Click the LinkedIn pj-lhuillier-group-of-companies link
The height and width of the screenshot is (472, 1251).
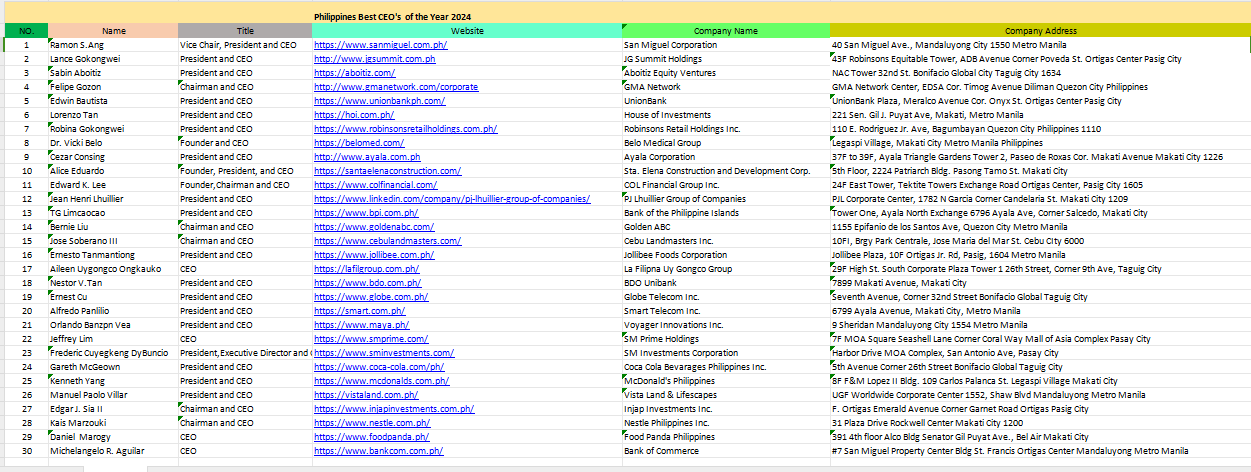452,199
